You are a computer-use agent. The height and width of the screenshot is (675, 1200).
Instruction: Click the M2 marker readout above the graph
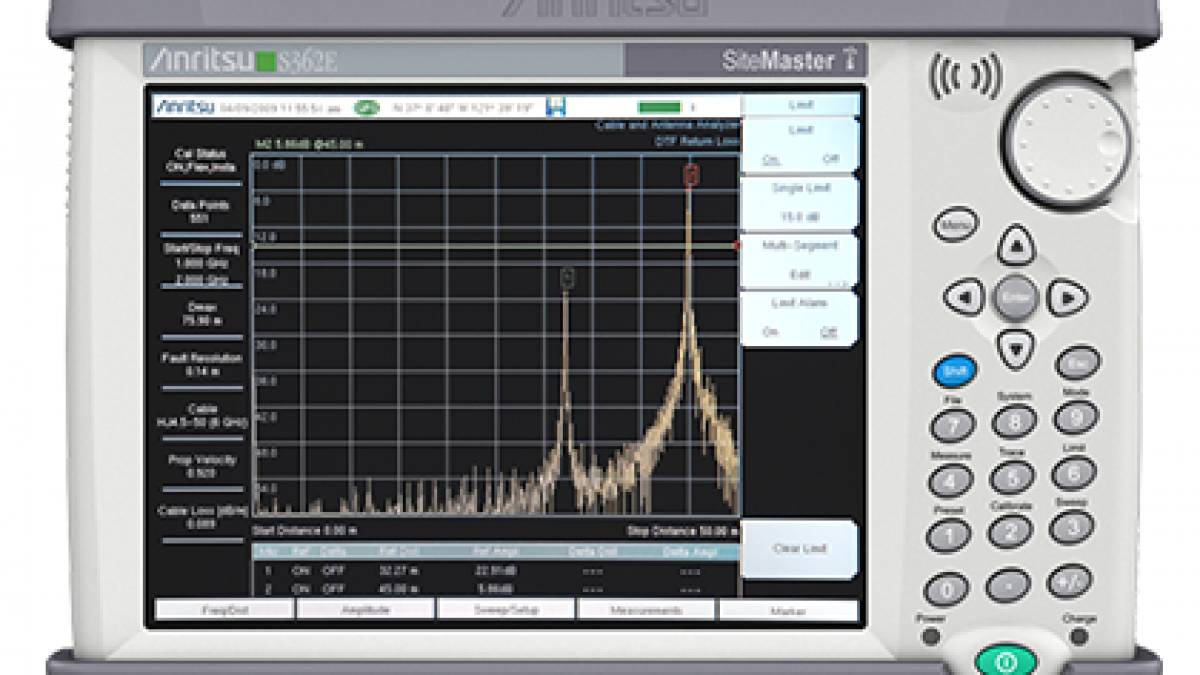(x=309, y=145)
